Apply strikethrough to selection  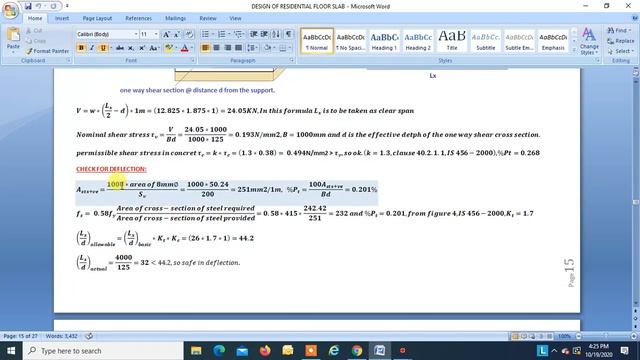point(120,48)
